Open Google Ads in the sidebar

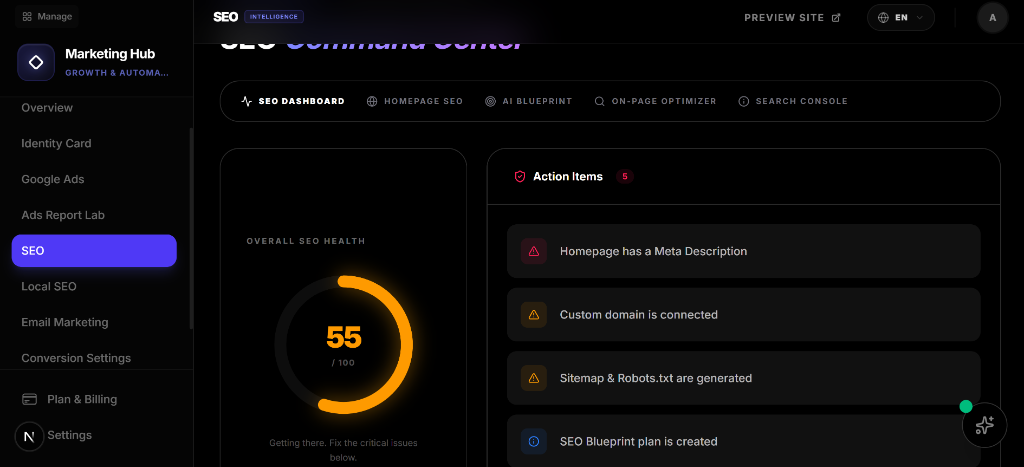94,179
